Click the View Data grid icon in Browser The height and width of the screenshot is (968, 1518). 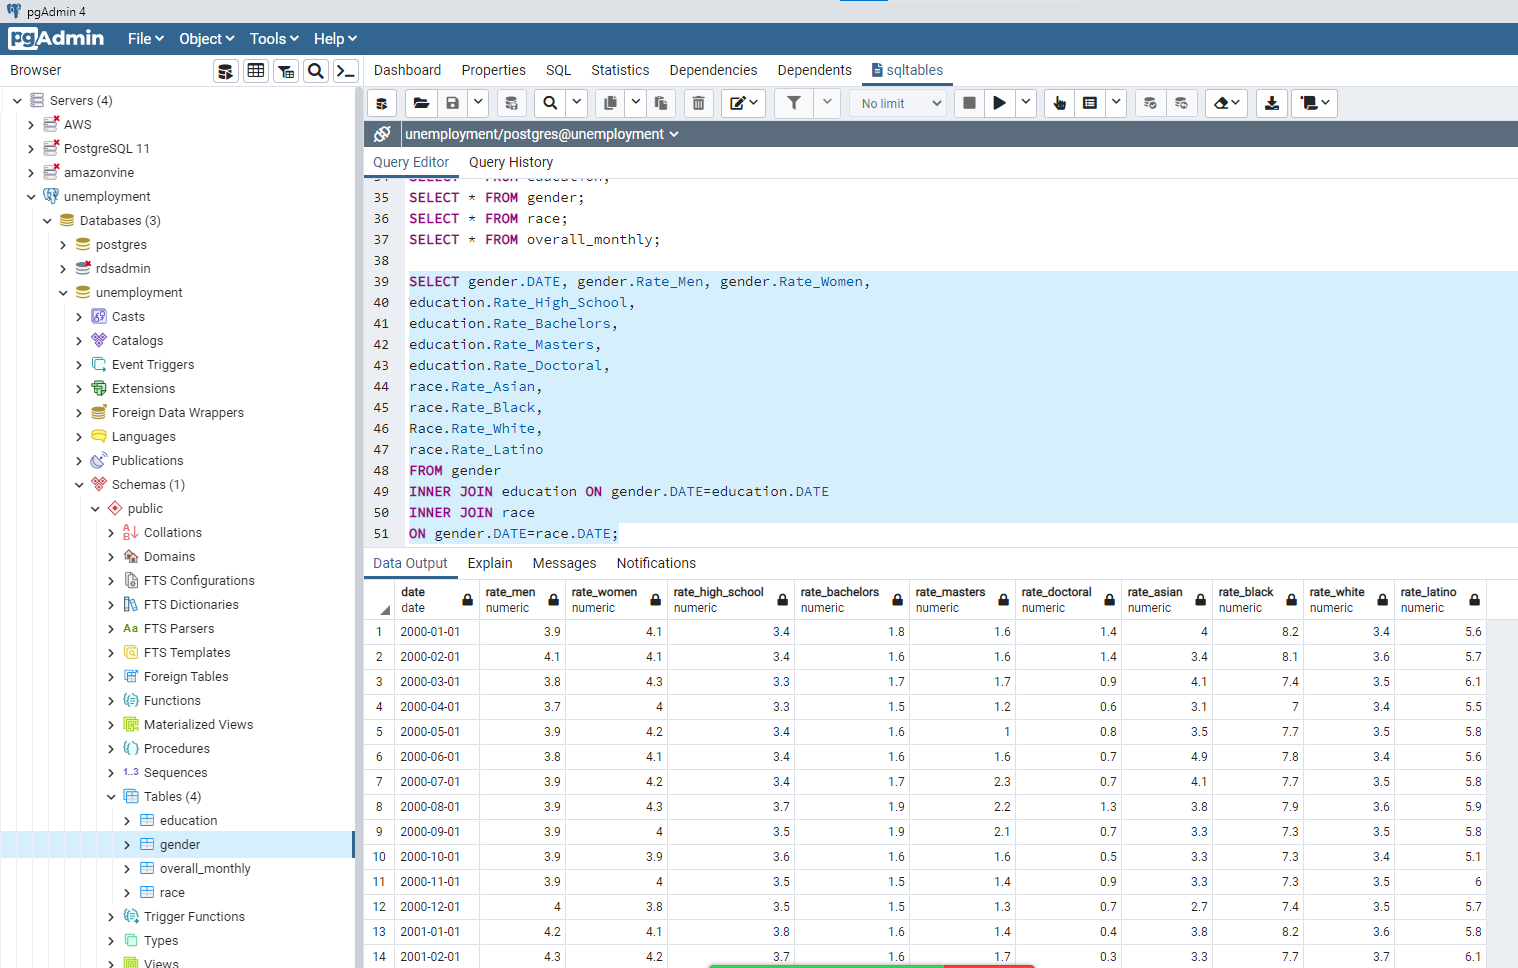click(x=256, y=71)
